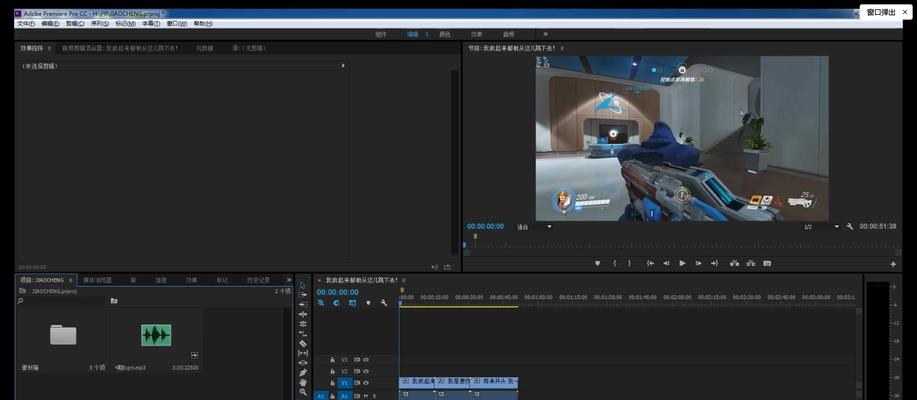Step back one frame
Image resolution: width=917 pixels, height=400 pixels.
point(666,263)
